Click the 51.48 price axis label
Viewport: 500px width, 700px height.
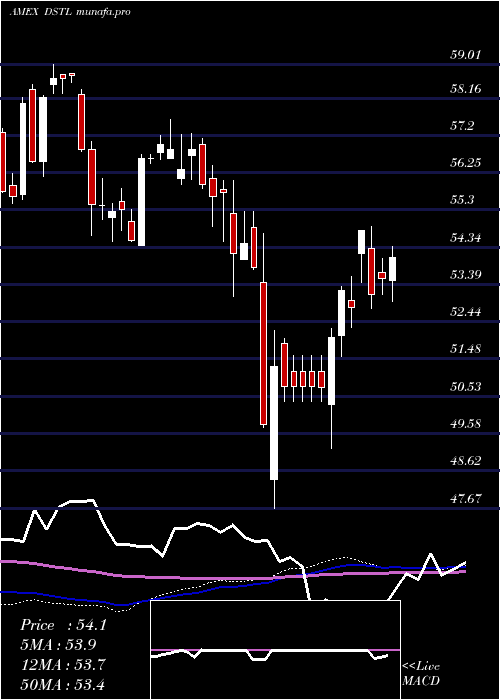point(465,349)
